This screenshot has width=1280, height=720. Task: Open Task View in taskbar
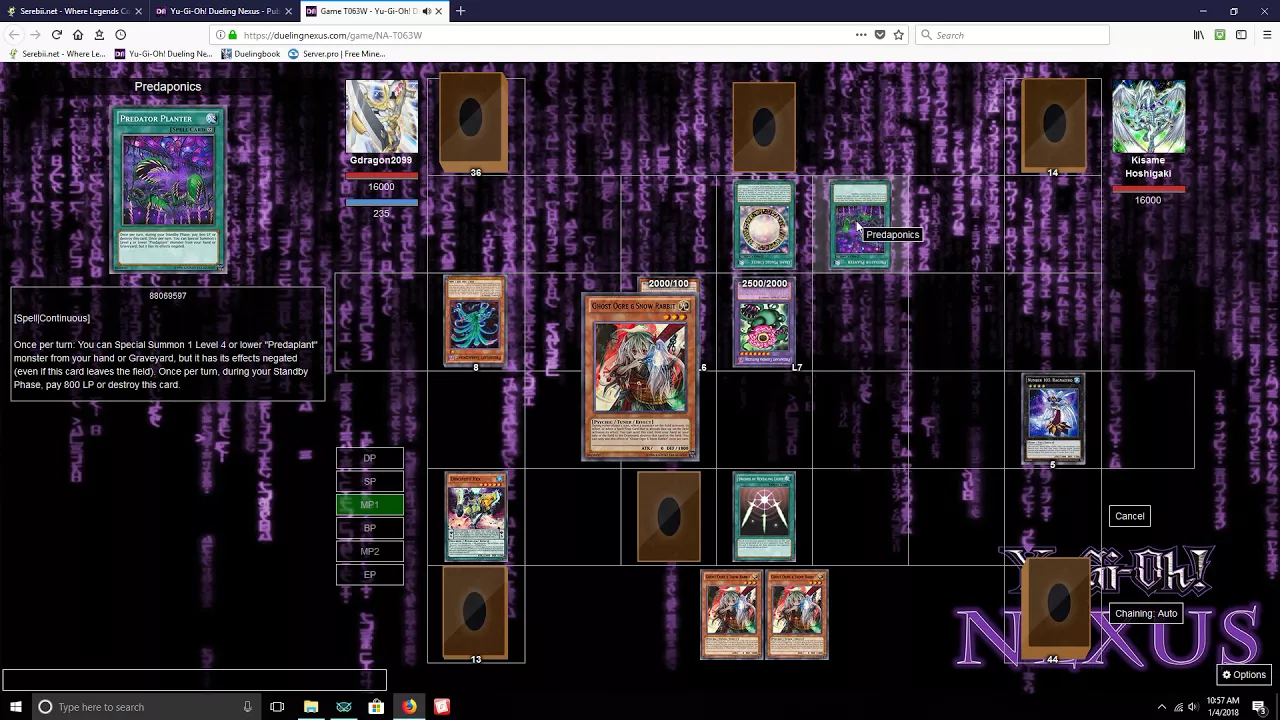pos(277,707)
